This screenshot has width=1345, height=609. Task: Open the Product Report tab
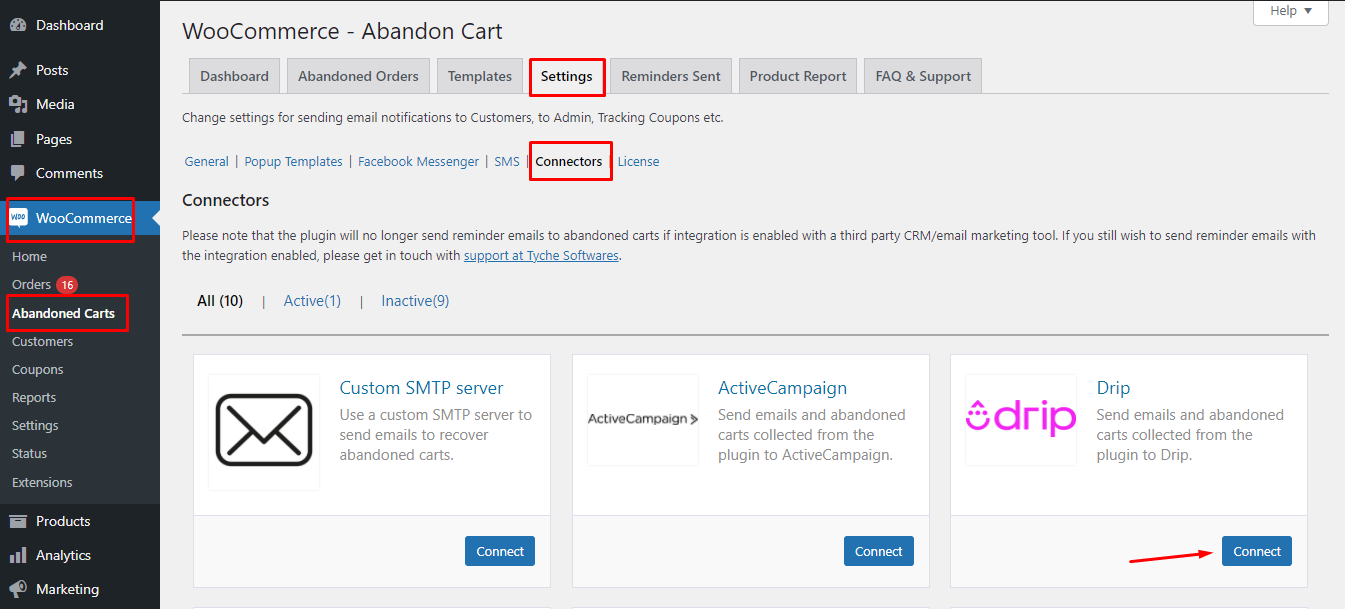[798, 76]
